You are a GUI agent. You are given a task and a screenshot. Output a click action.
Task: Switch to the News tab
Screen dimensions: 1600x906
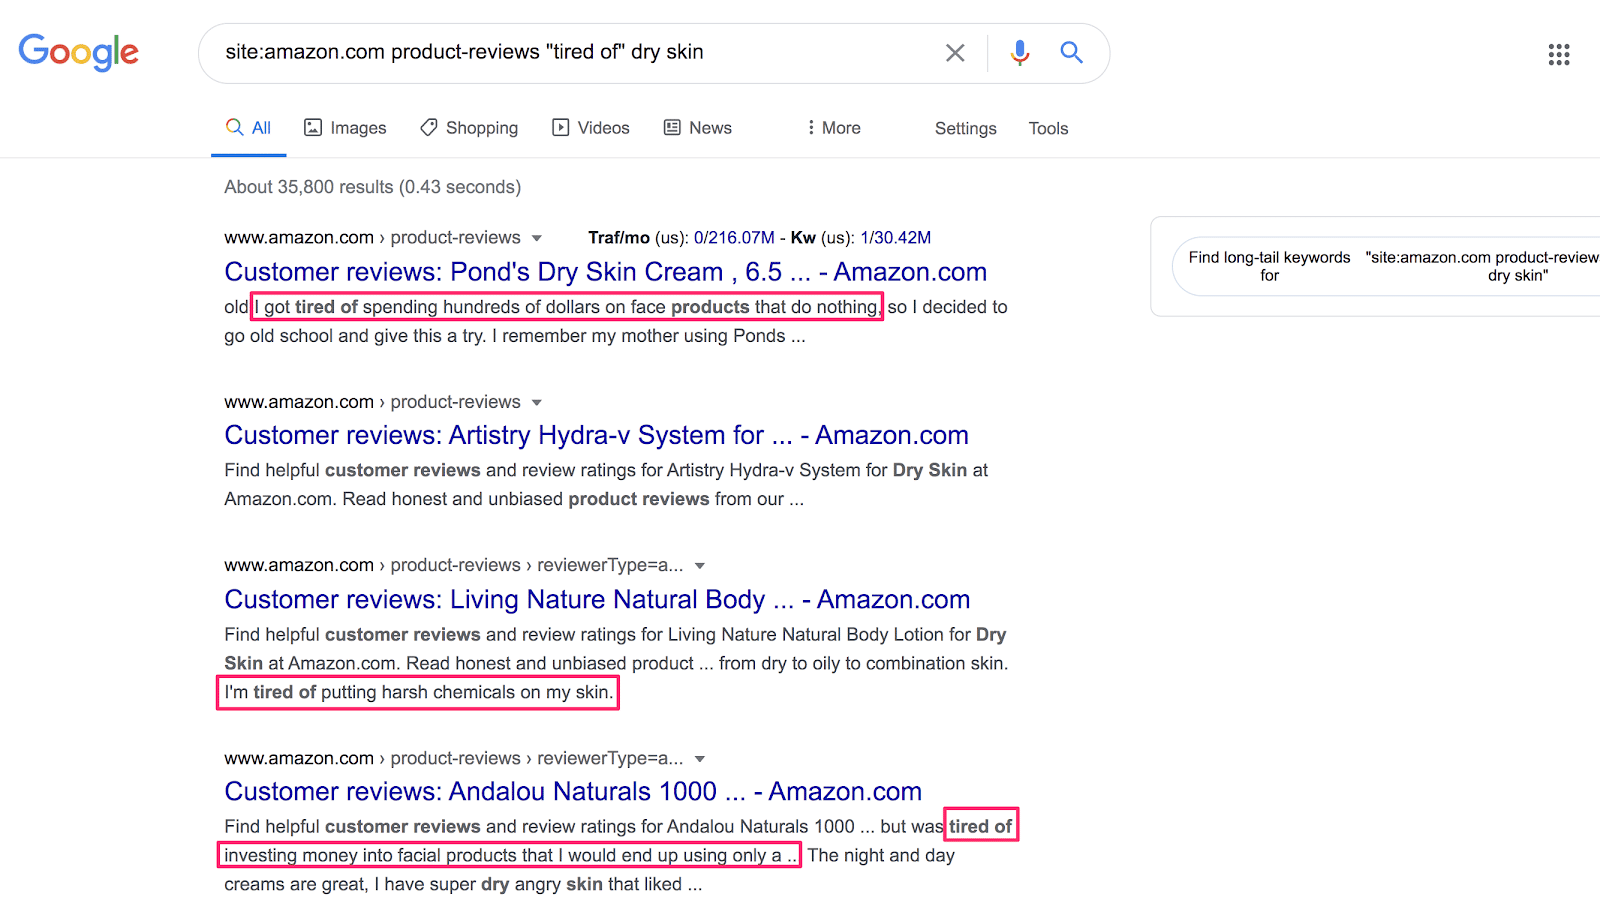[x=698, y=128]
